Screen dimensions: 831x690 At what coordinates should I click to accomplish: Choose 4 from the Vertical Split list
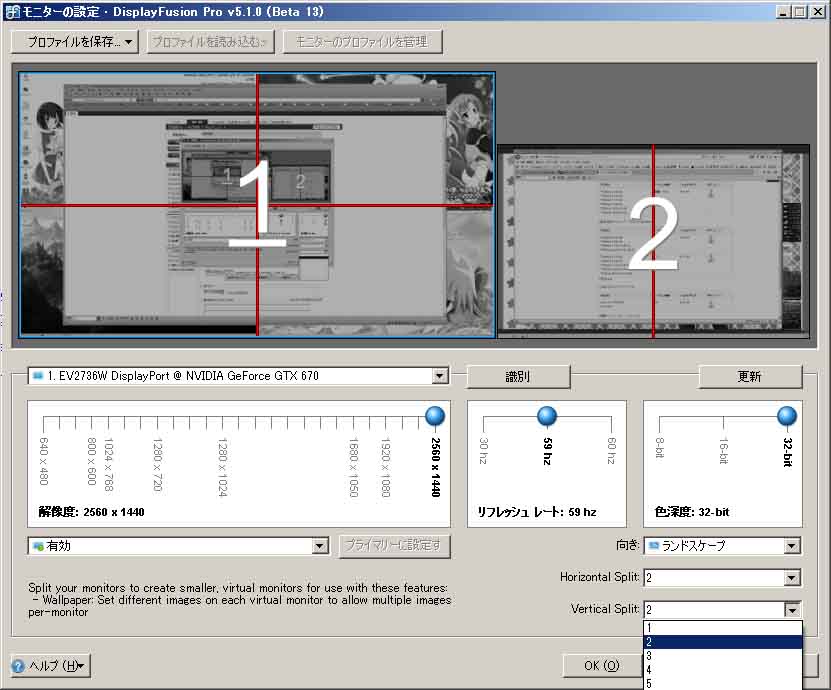(x=721, y=670)
